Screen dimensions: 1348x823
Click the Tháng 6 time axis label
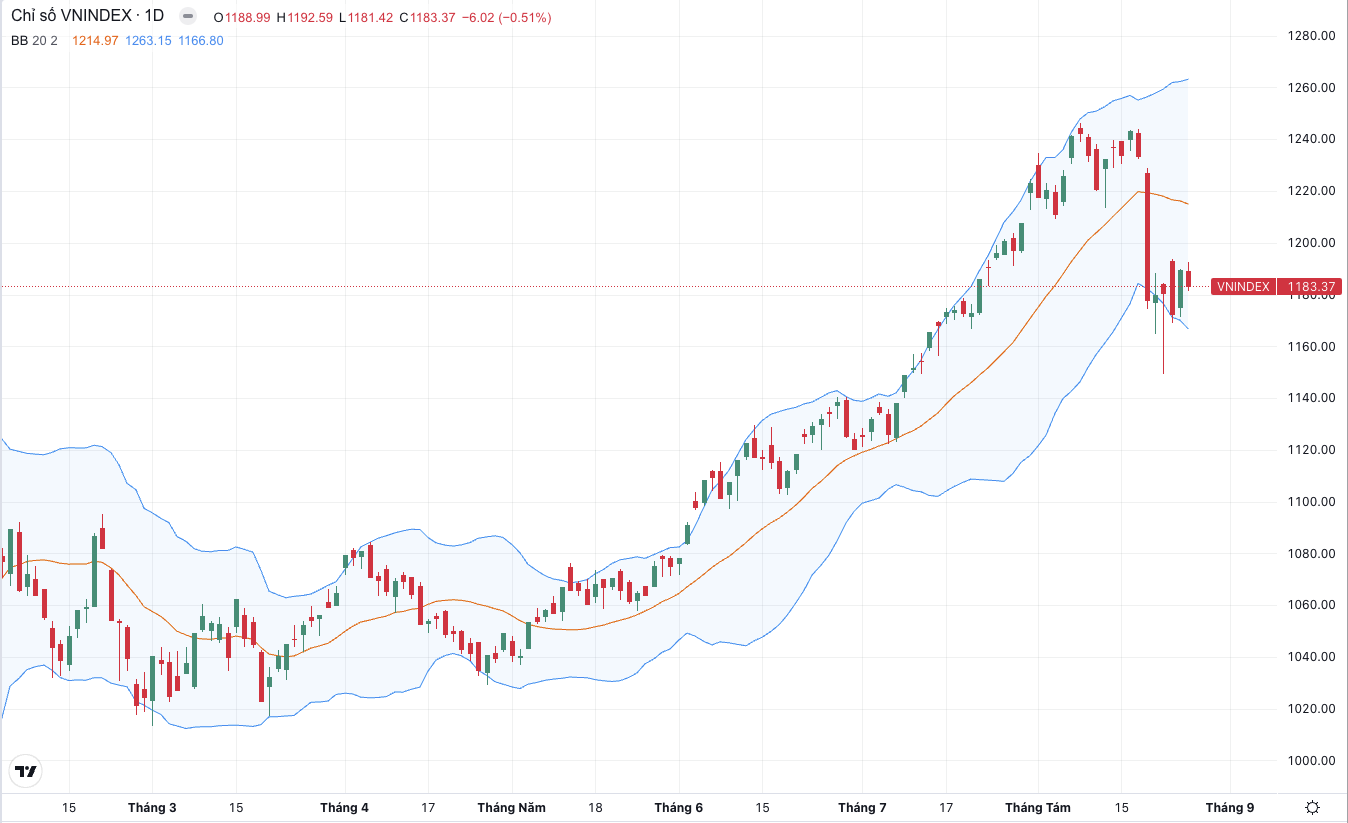tap(679, 808)
